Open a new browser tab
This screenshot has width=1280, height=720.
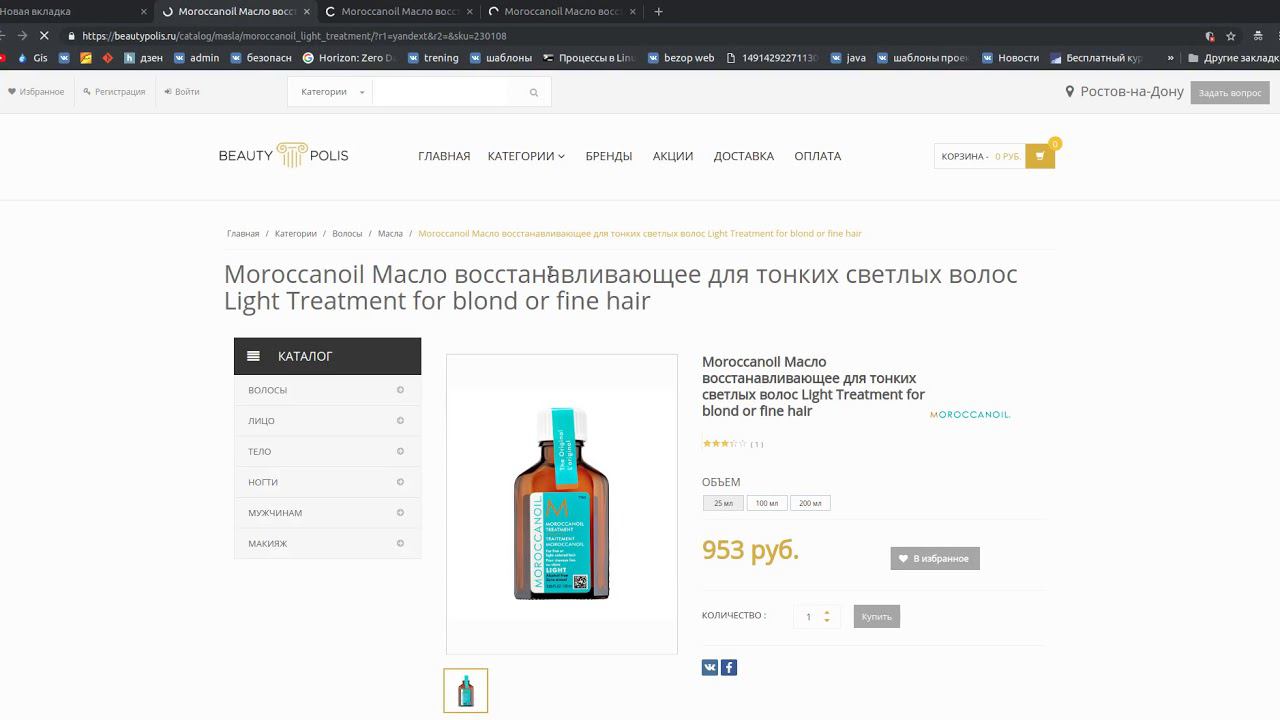[x=658, y=12]
